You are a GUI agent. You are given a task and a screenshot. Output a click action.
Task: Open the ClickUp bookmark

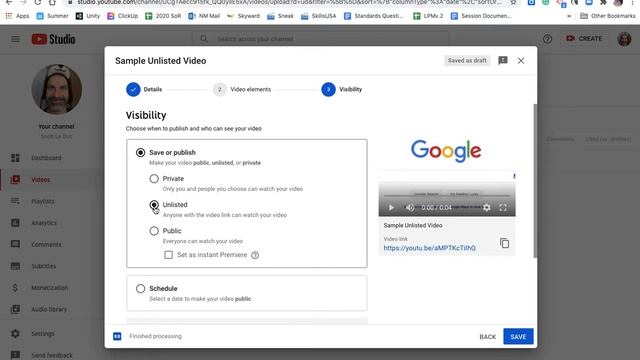[x=123, y=16]
